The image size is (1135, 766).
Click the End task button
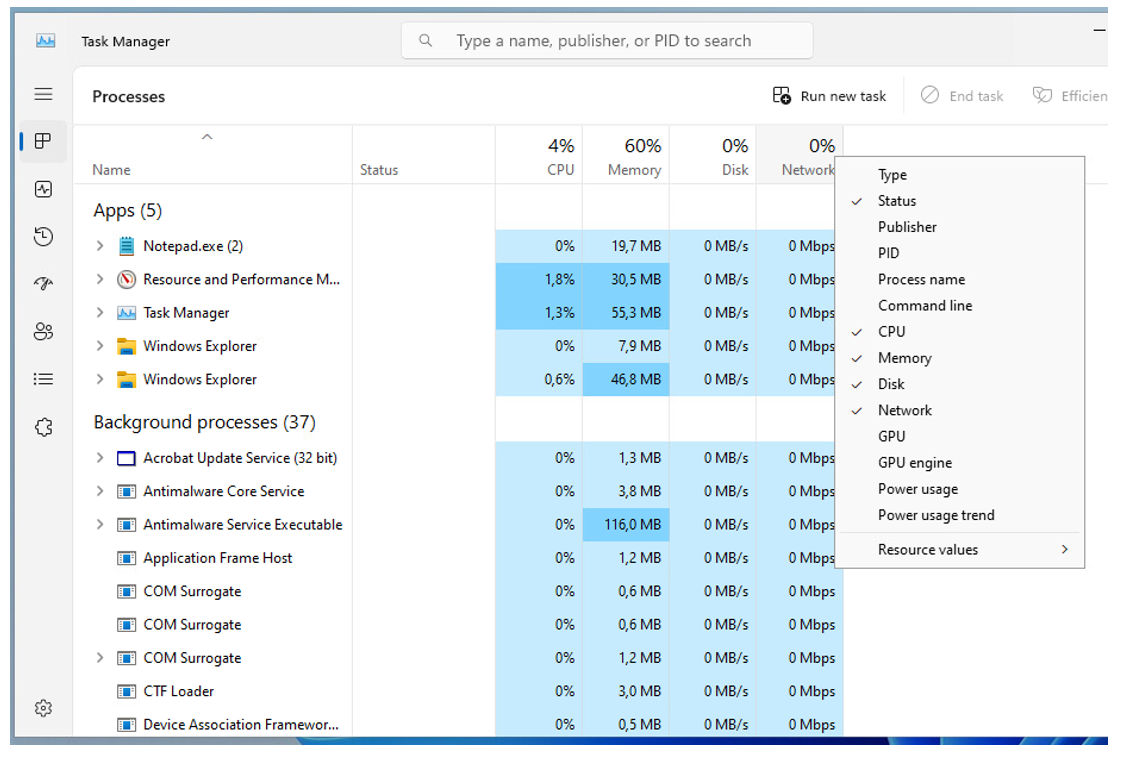coord(962,96)
